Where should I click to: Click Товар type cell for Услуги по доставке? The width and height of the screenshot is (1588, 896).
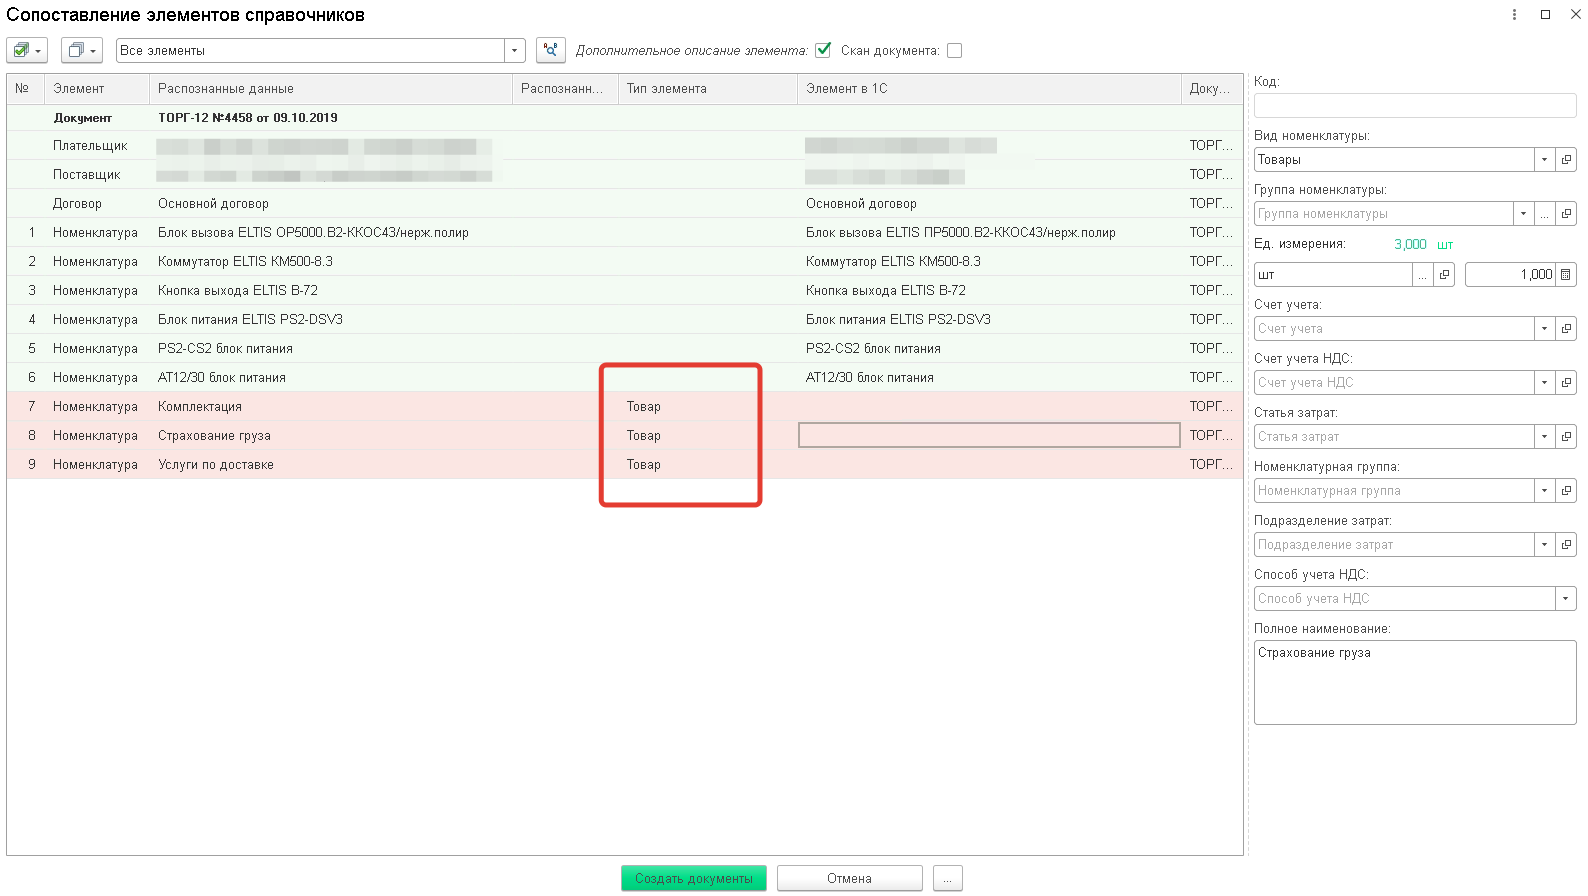click(x=708, y=465)
